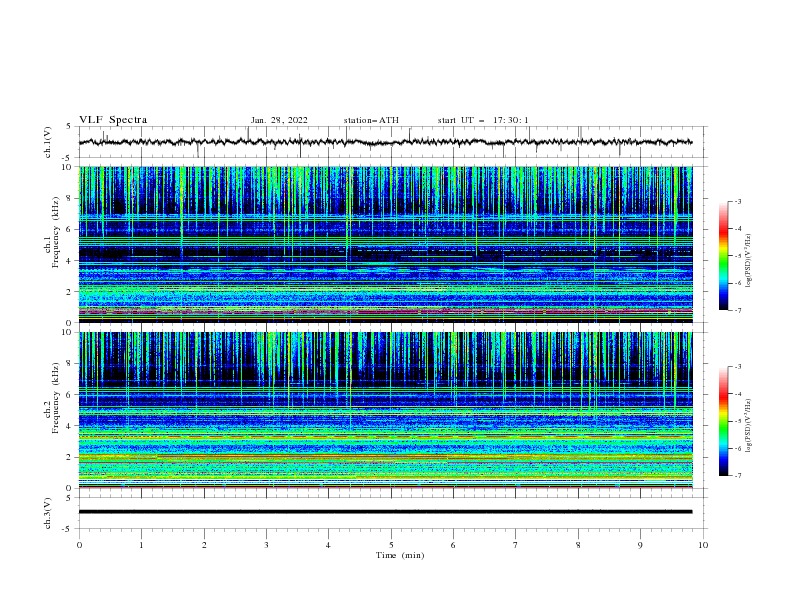Select ch.1 colorbar "log(PSD)(V²/Hz)" label
This screenshot has width=792, height=612.
coord(749,261)
